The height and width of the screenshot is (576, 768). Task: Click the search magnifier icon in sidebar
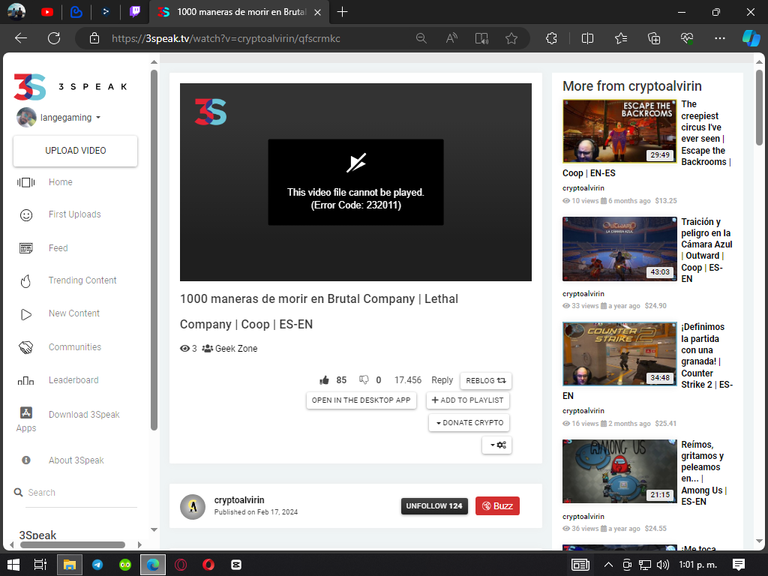pyautogui.click(x=18, y=492)
